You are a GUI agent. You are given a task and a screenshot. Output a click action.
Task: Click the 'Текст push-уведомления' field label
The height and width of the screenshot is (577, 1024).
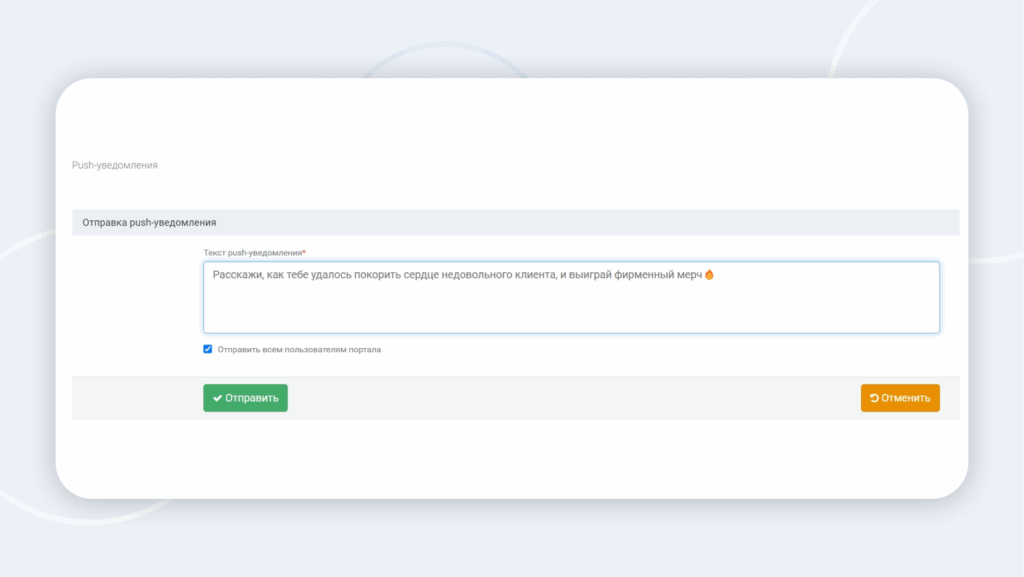point(252,253)
